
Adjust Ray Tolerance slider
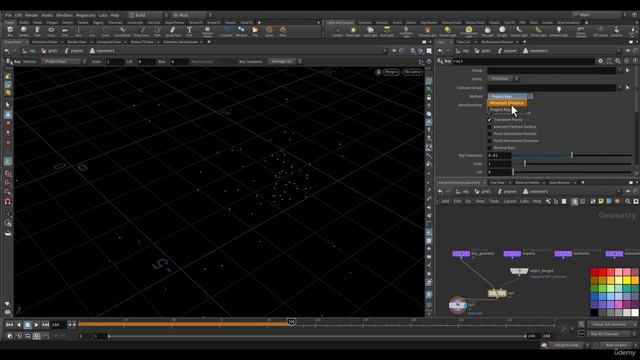point(571,155)
